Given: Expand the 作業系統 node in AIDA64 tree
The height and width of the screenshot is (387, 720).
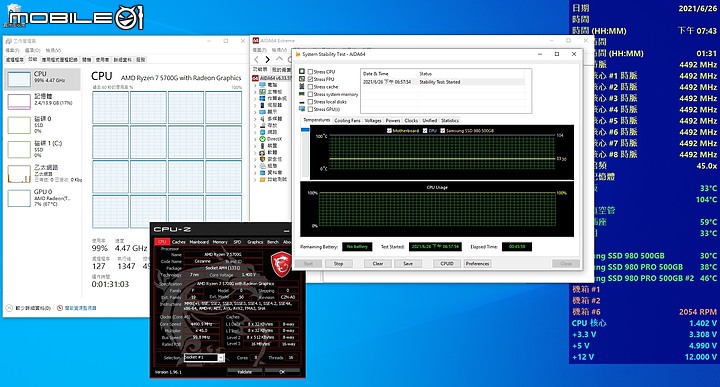Looking at the screenshot, I should [255, 98].
